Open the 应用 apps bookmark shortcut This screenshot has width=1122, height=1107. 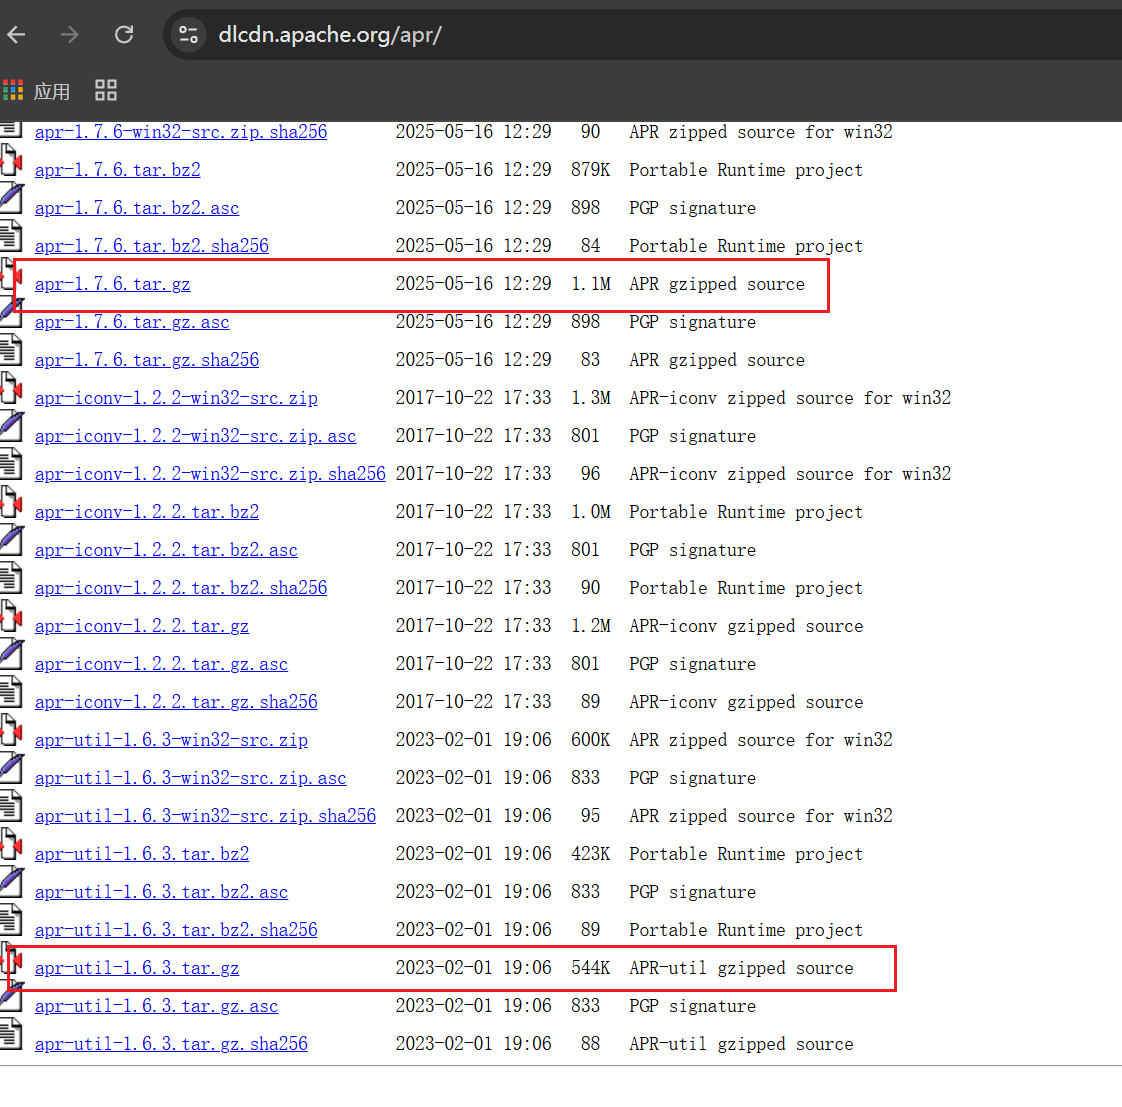[36, 91]
